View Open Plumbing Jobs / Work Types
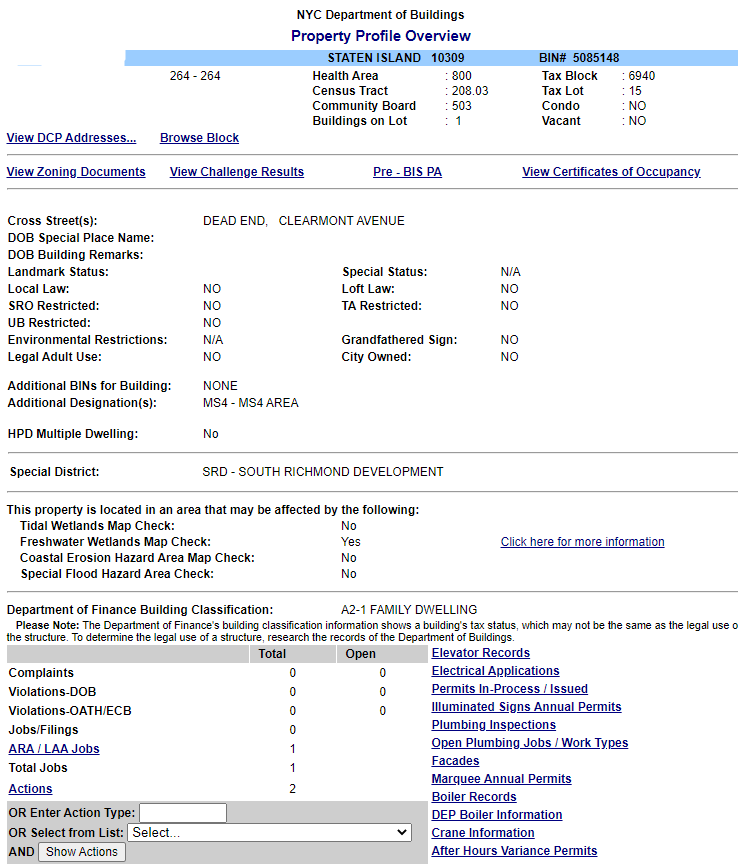The image size is (738, 865). tap(529, 743)
